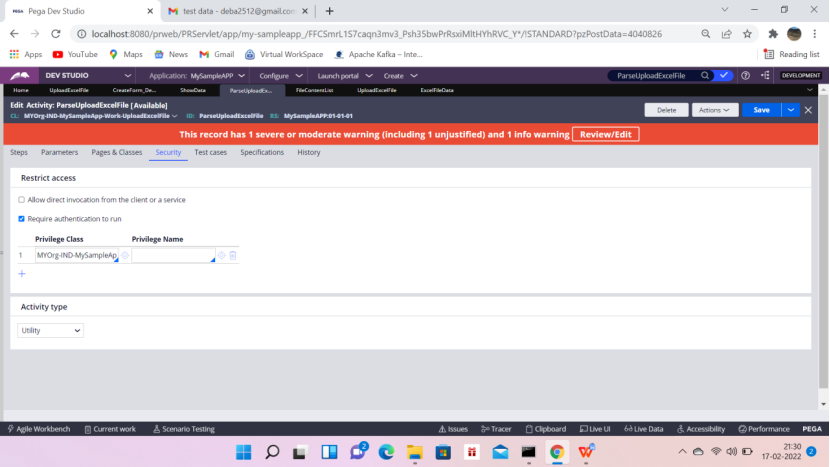The height and width of the screenshot is (467, 830).
Task: Open the Activity type Utility dropdown
Action: (x=50, y=330)
